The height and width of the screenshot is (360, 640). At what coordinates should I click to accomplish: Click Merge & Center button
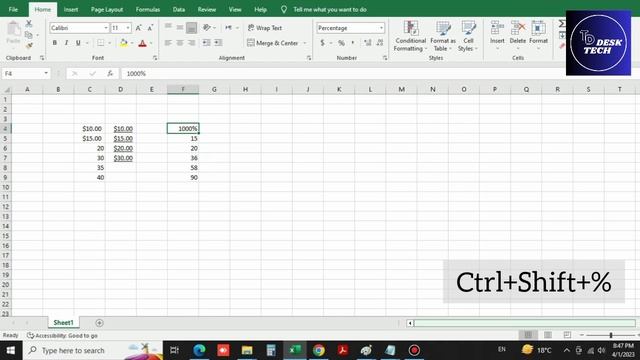273,43
